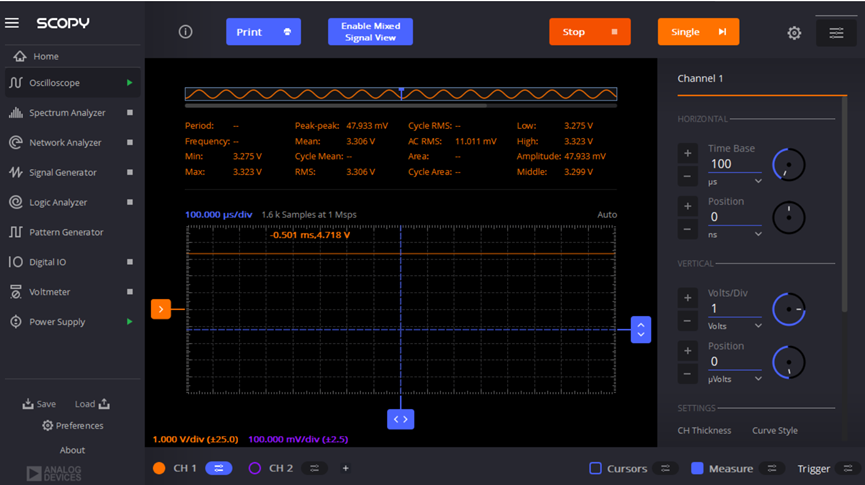Open the About link
Image resolution: width=865 pixels, height=485 pixels.
72,450
